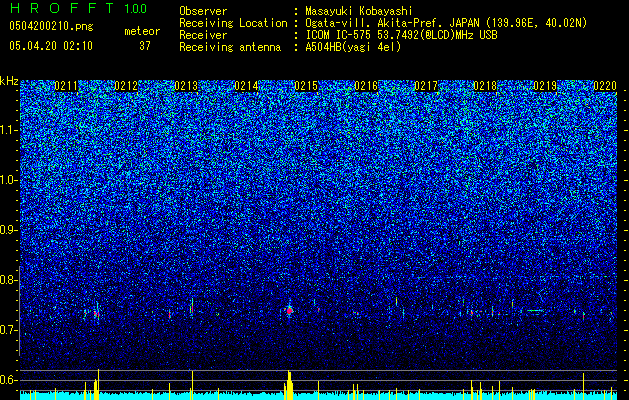Click the Observer field label
The height and width of the screenshot is (400, 629).
tap(203, 11)
